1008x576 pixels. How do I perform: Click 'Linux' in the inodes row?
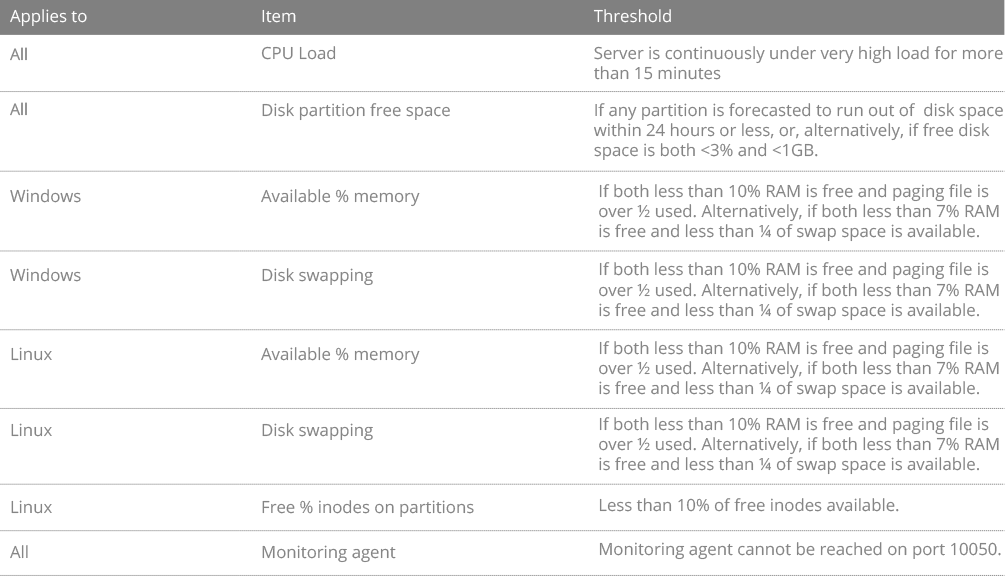[x=31, y=507]
